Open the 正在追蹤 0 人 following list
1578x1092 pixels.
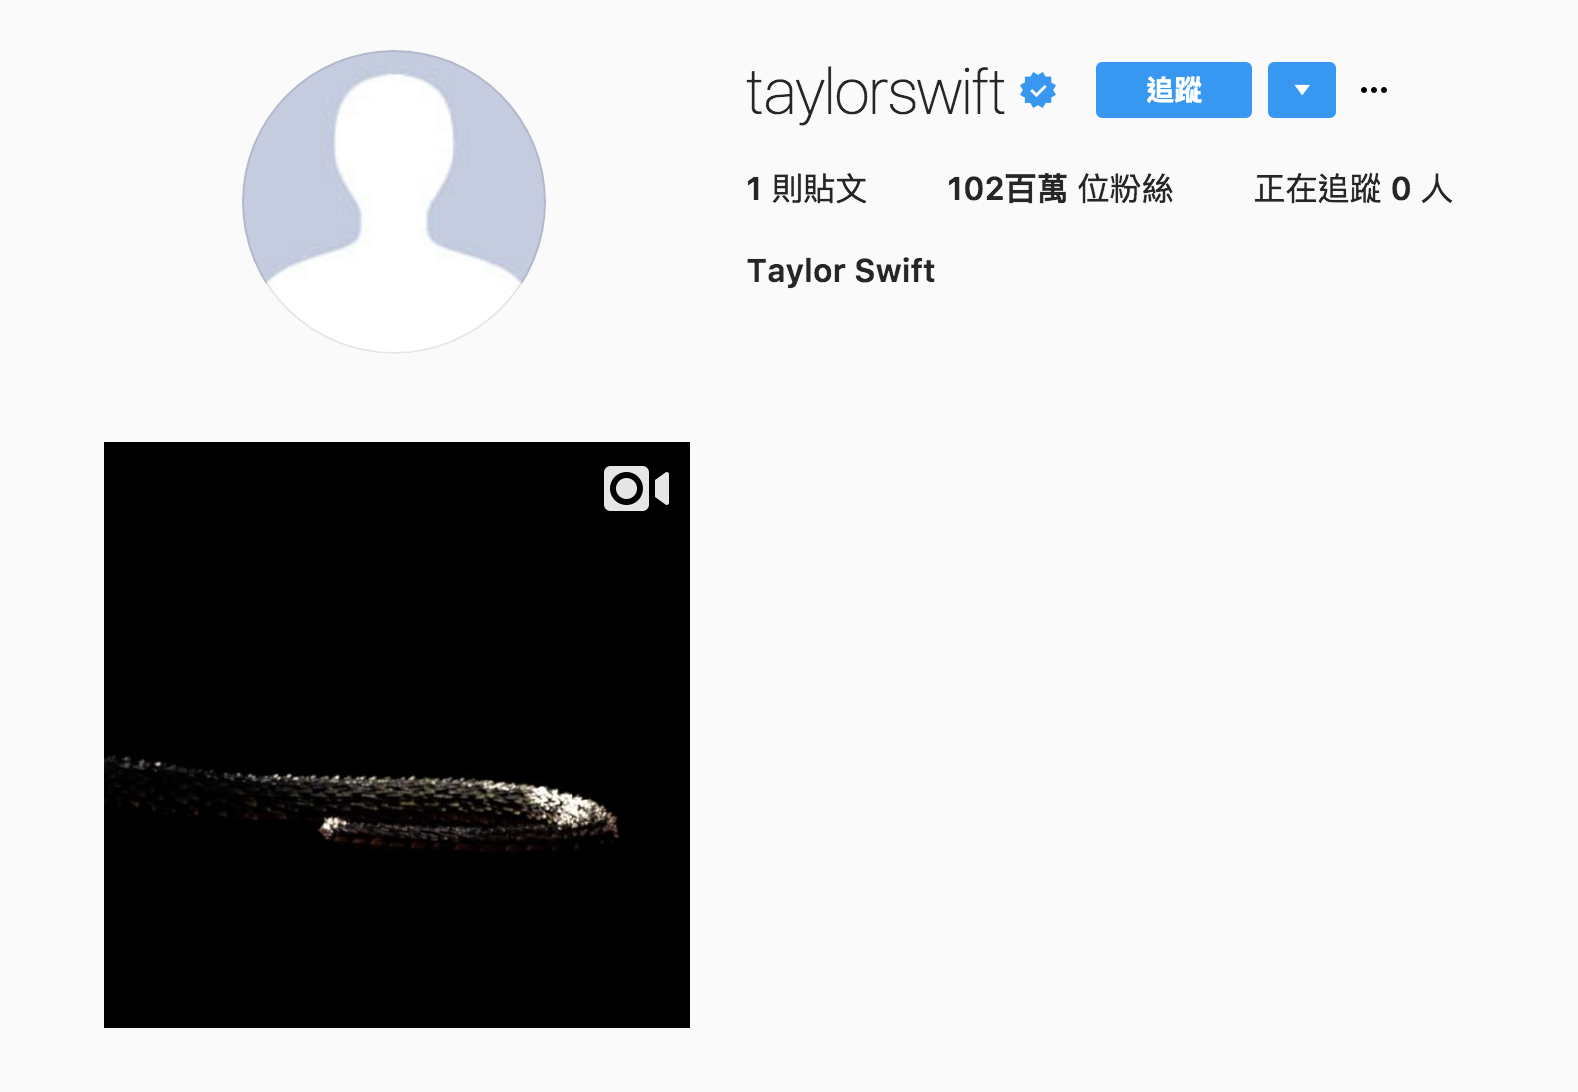[x=1353, y=189]
